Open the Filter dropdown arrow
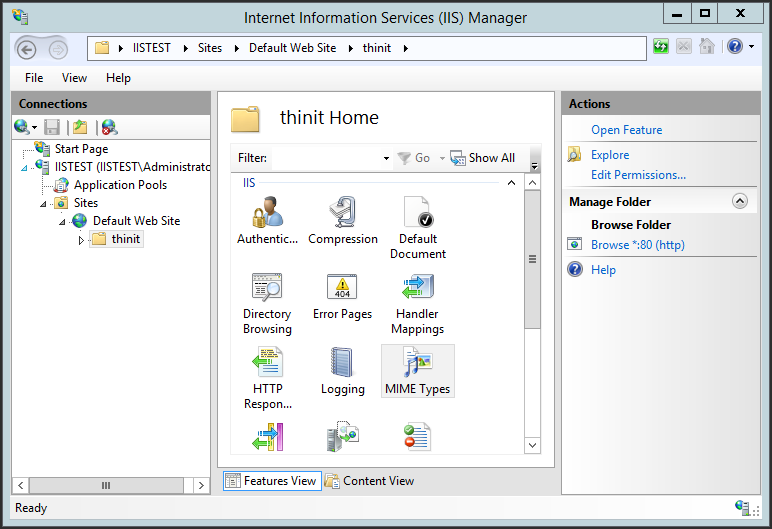 pos(386,158)
